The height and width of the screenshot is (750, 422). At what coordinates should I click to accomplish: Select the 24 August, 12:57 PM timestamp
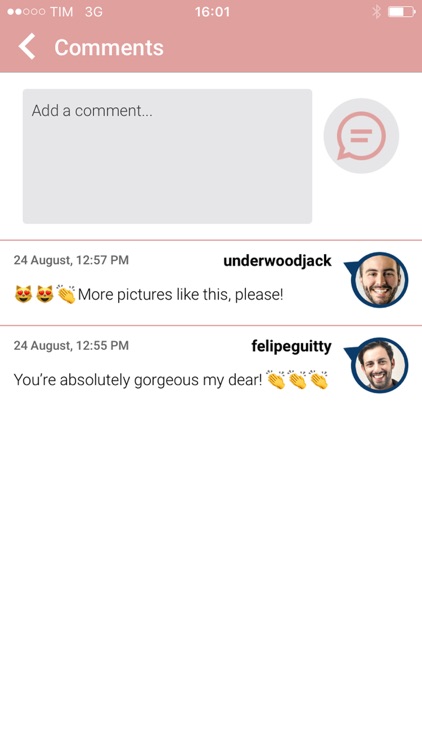71,260
